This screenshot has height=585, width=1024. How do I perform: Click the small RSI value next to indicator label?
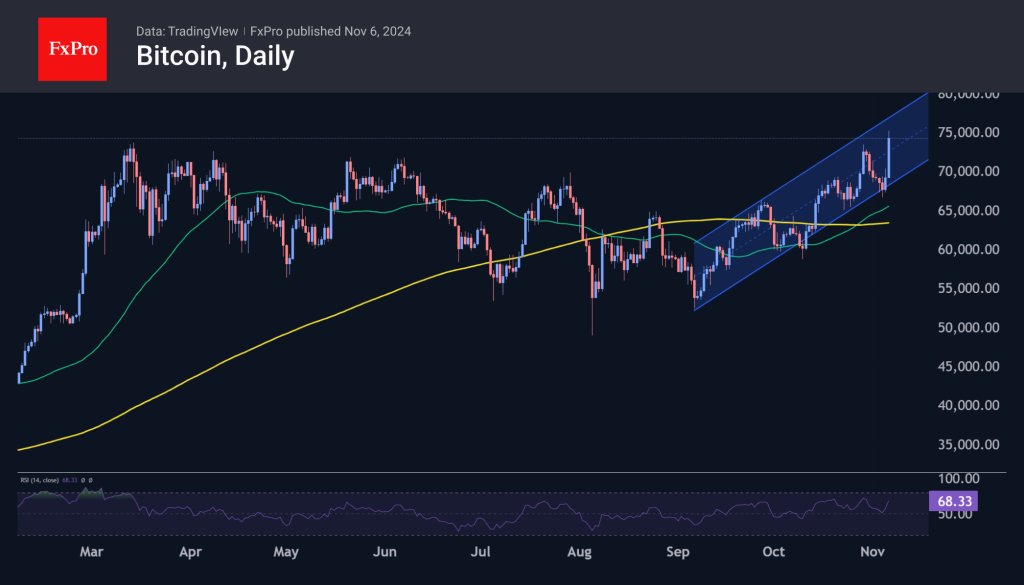[72, 480]
